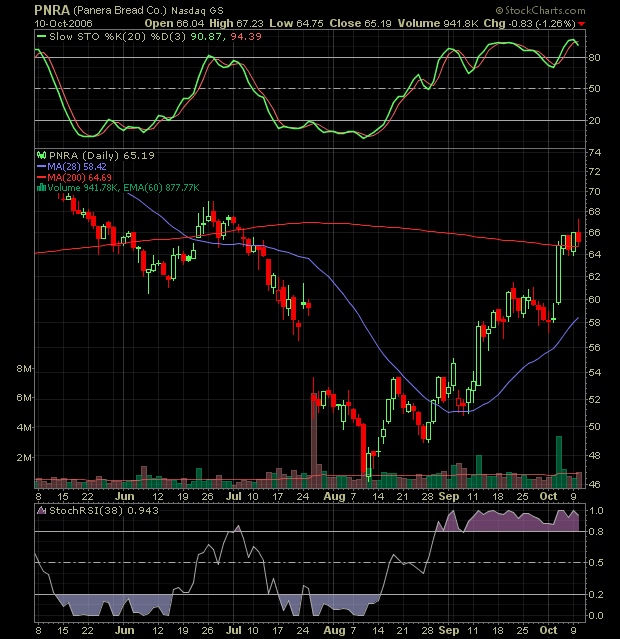This screenshot has width=620, height=639.
Task: Click the tallest volume bar in late July
Action: tap(313, 441)
